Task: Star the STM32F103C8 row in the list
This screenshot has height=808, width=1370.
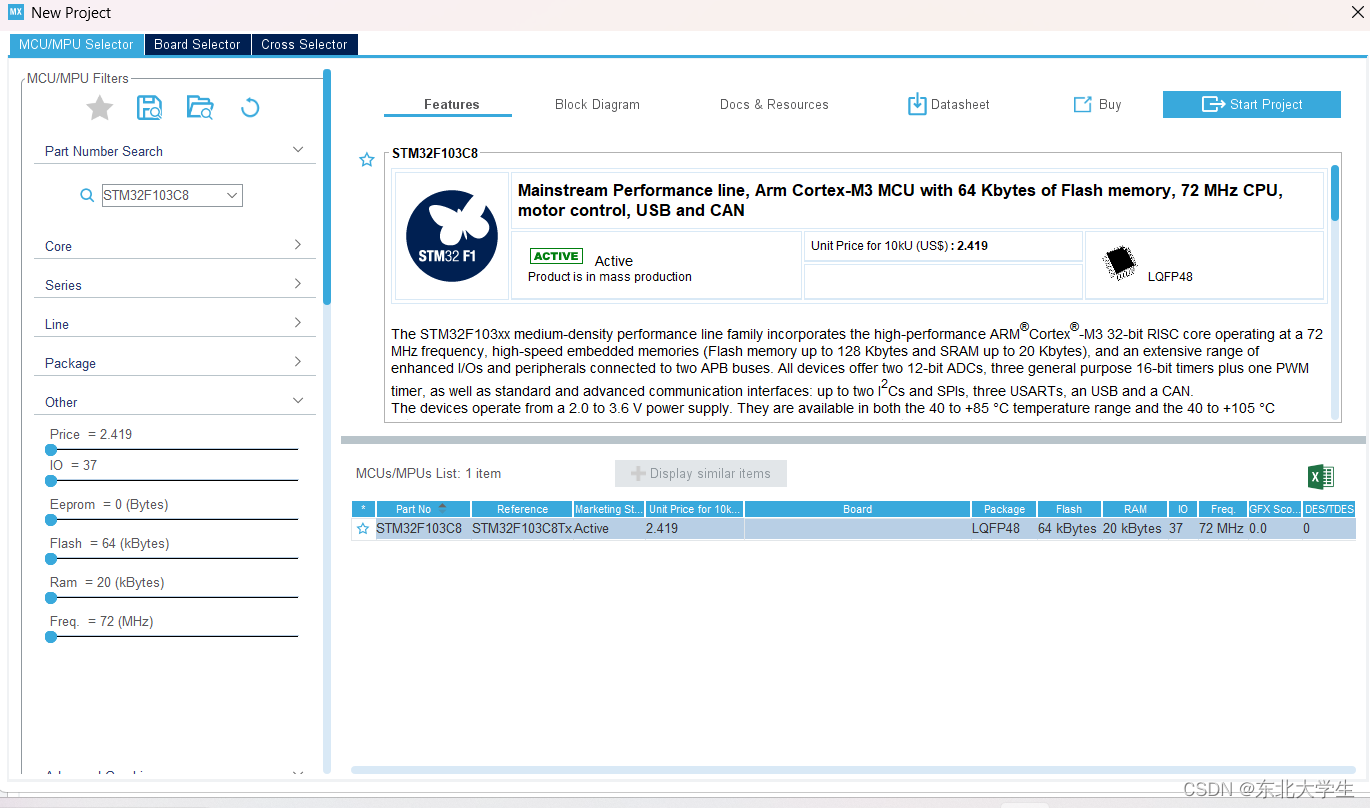Action: point(363,529)
